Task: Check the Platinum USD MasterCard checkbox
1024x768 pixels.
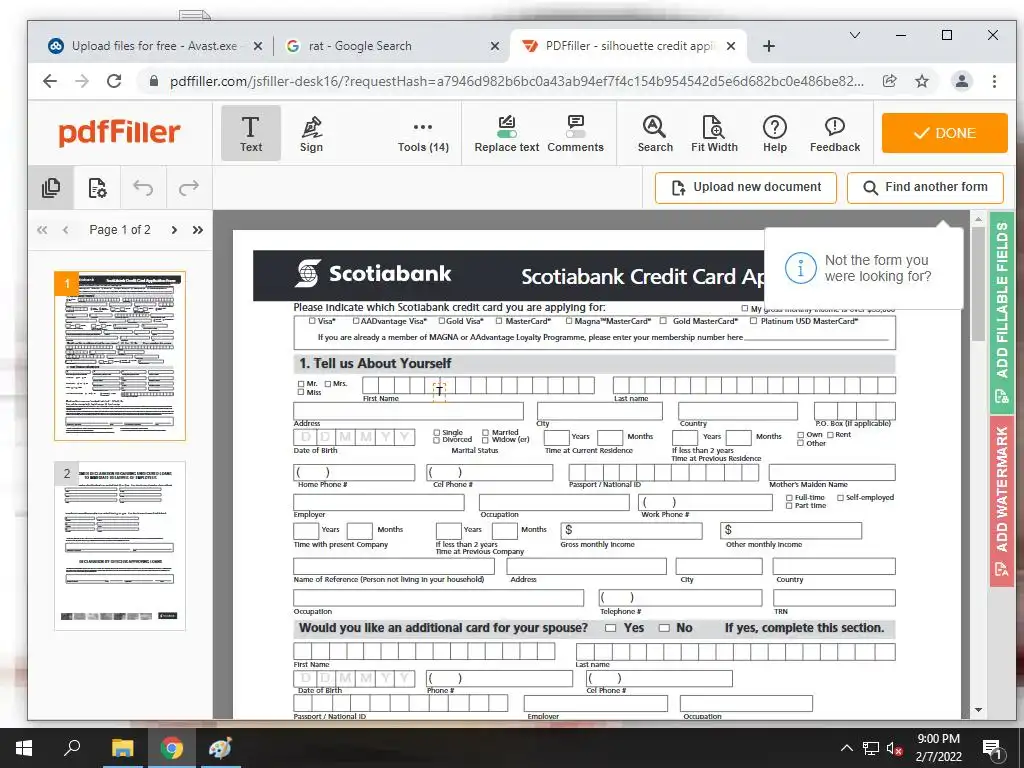Action: (754, 321)
